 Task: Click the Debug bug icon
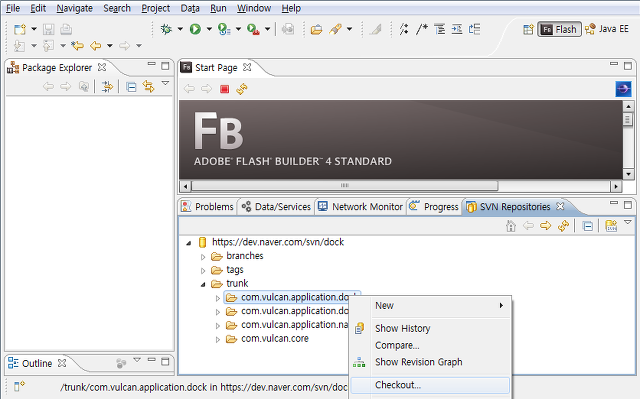tap(166, 29)
